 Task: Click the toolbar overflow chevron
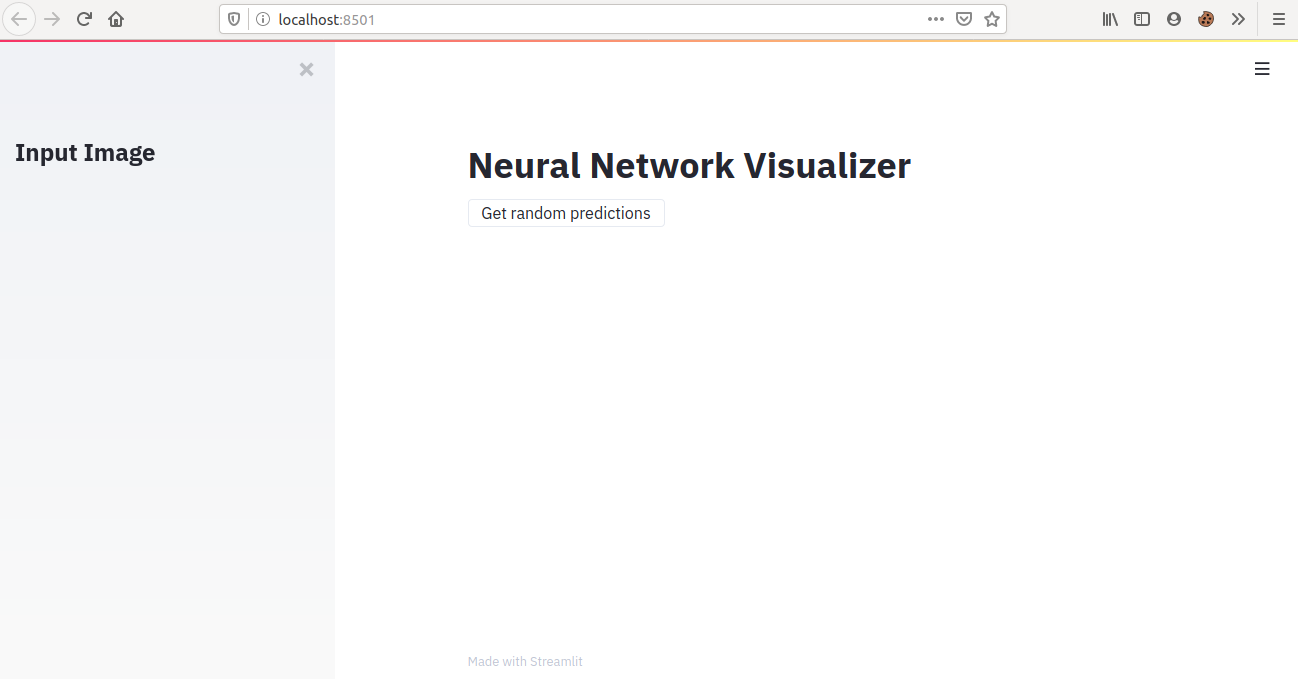(1238, 19)
